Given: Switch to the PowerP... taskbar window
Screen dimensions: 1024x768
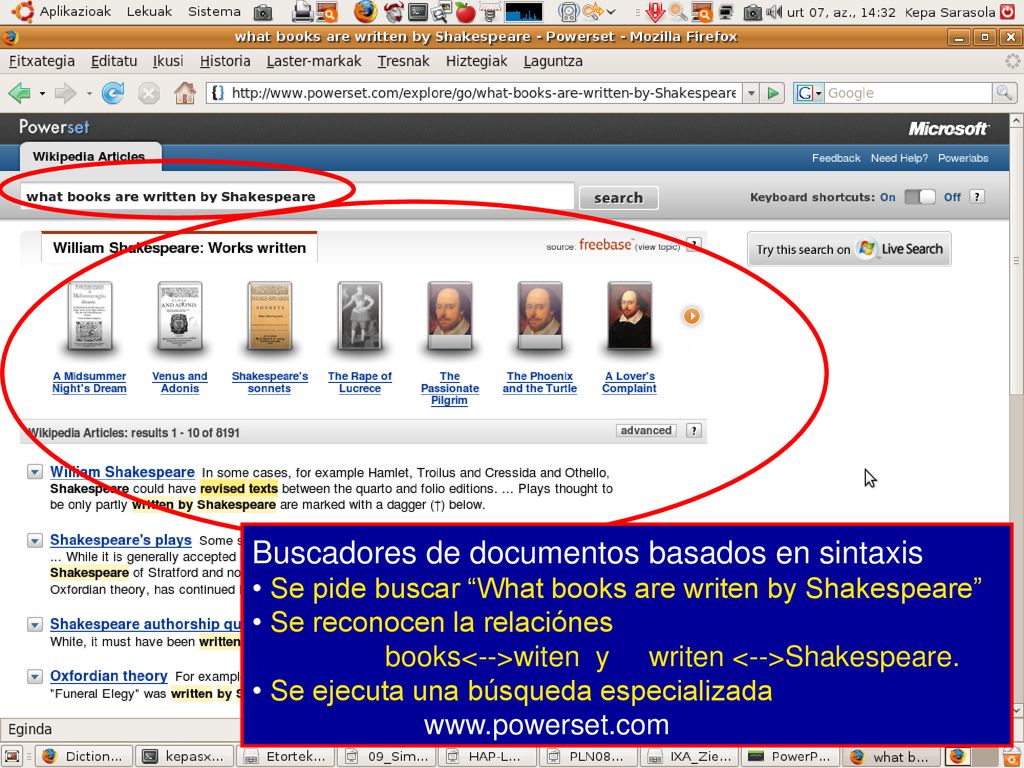Looking at the screenshot, I should pyautogui.click(x=792, y=756).
